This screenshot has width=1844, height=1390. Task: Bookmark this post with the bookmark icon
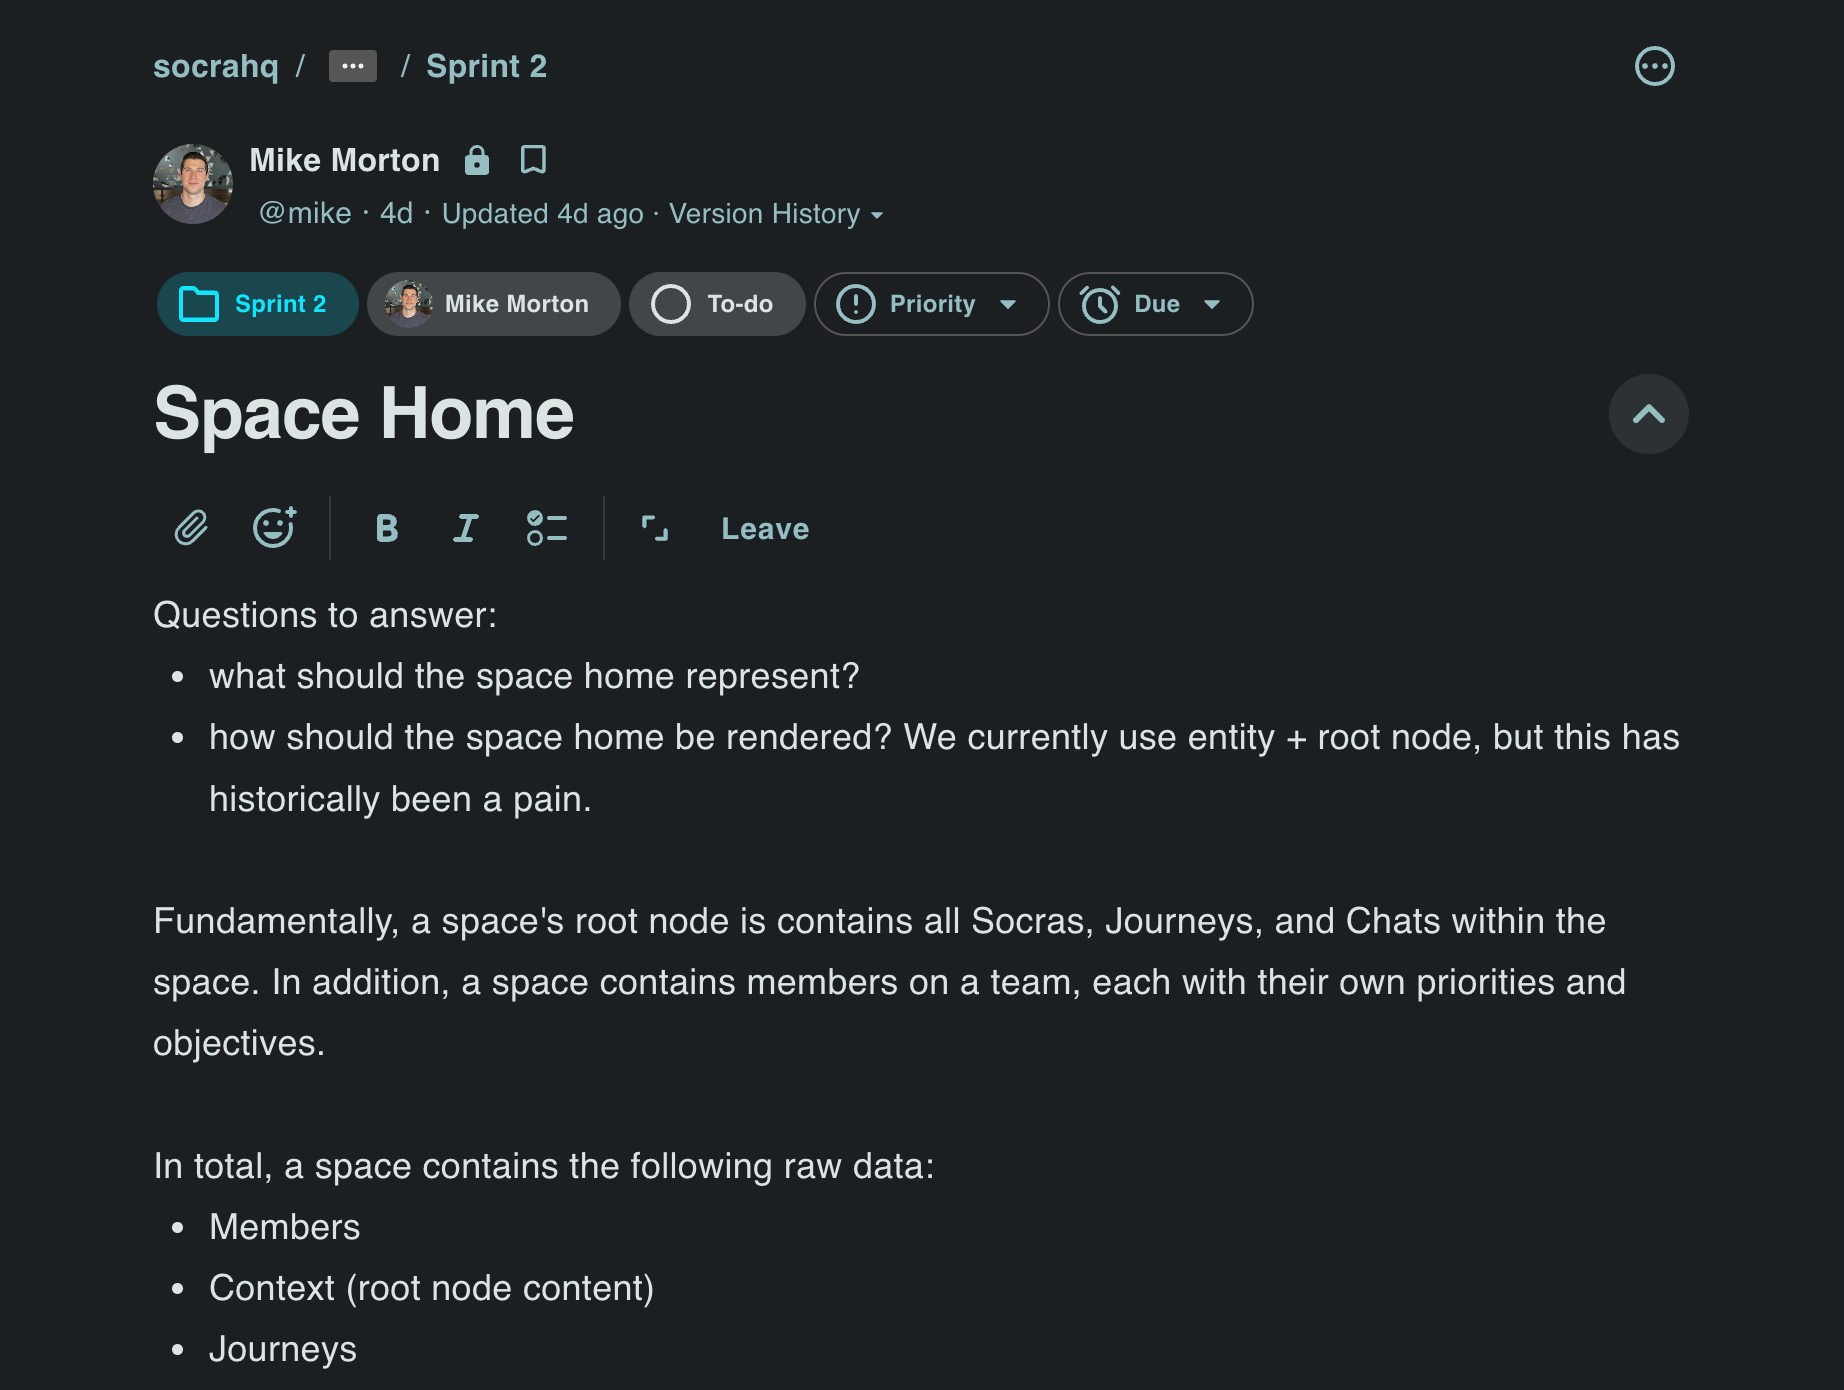[x=533, y=160]
